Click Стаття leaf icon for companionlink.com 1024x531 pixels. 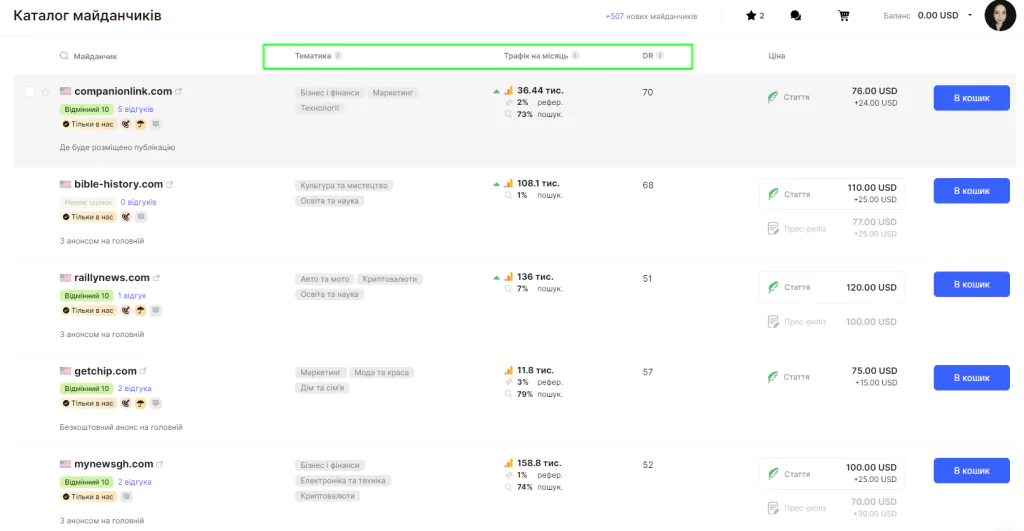pos(773,97)
